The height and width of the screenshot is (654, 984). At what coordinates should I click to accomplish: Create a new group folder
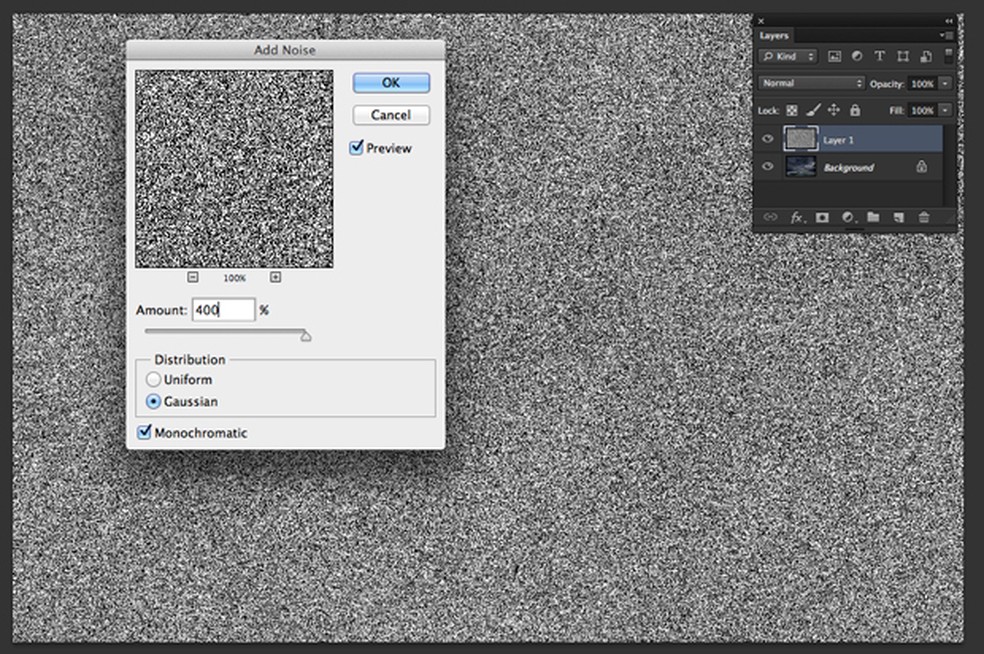pyautogui.click(x=873, y=217)
